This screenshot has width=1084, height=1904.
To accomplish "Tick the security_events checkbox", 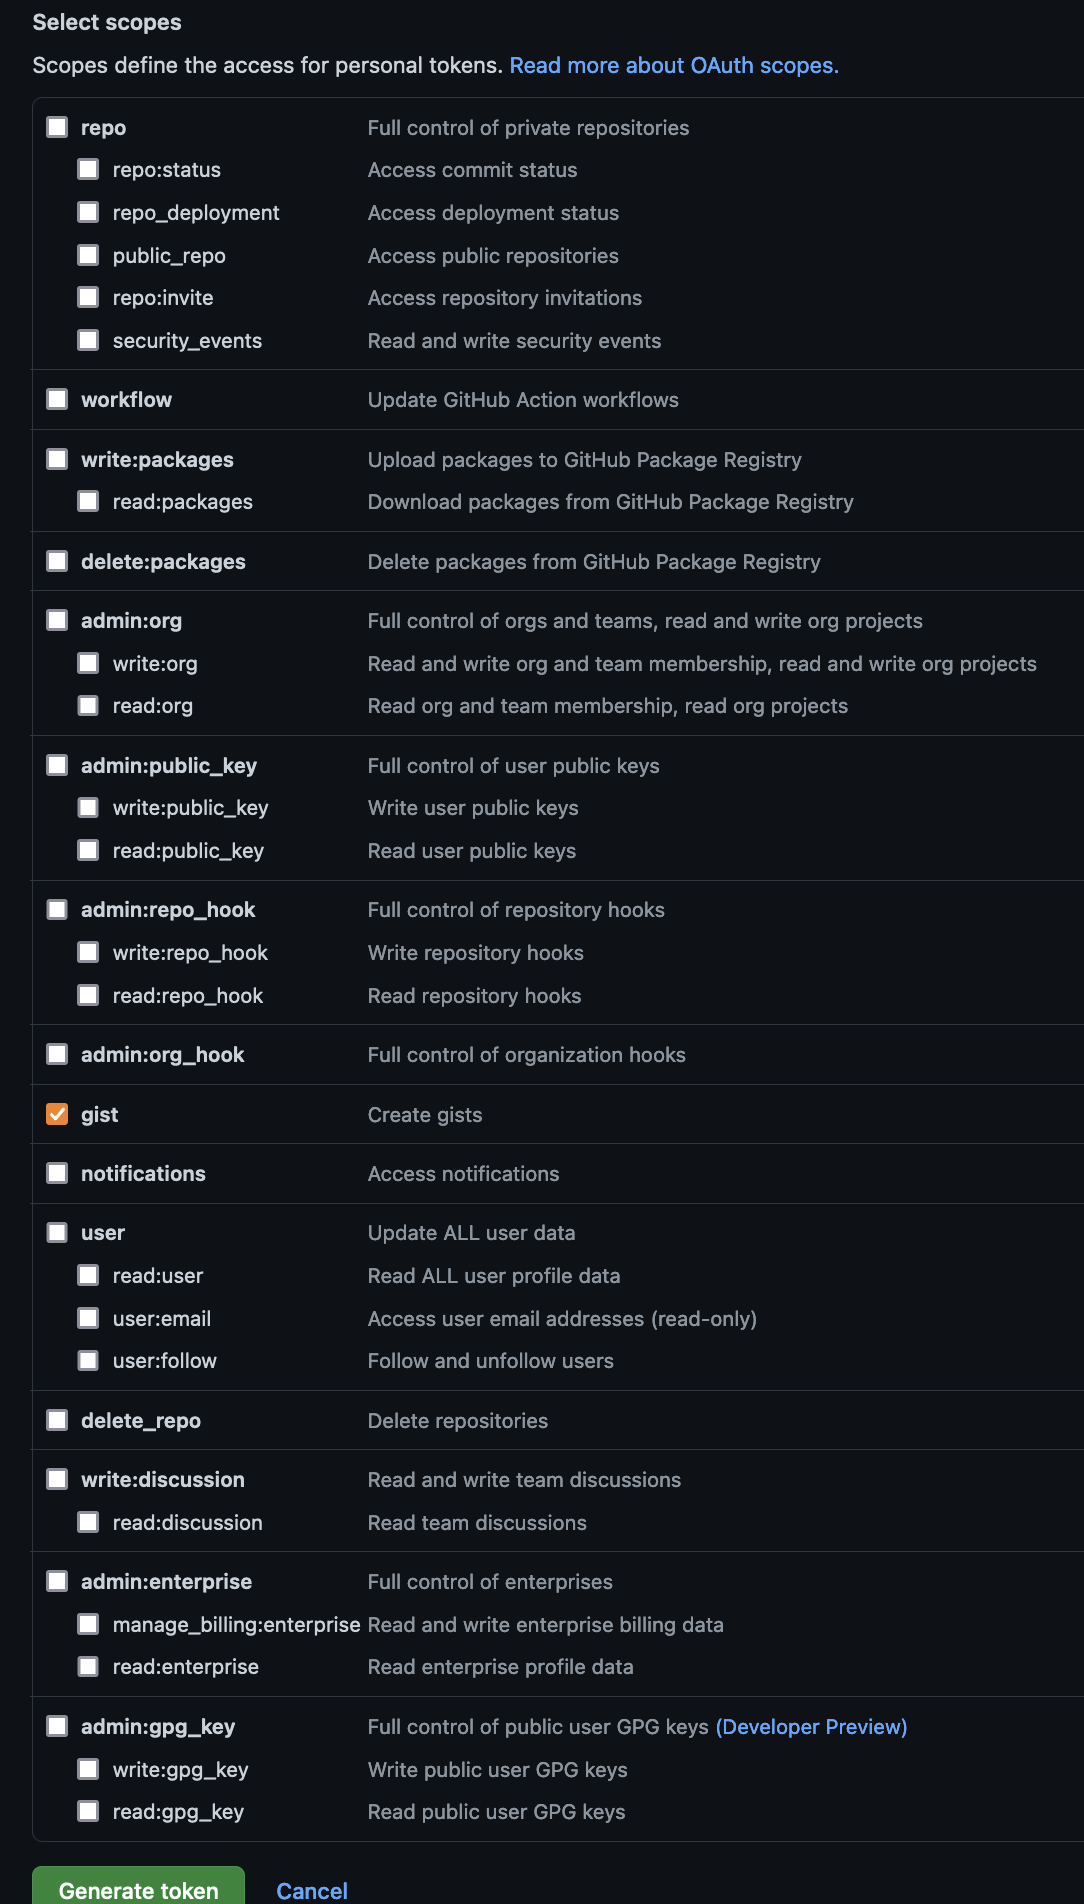I will click(89, 340).
